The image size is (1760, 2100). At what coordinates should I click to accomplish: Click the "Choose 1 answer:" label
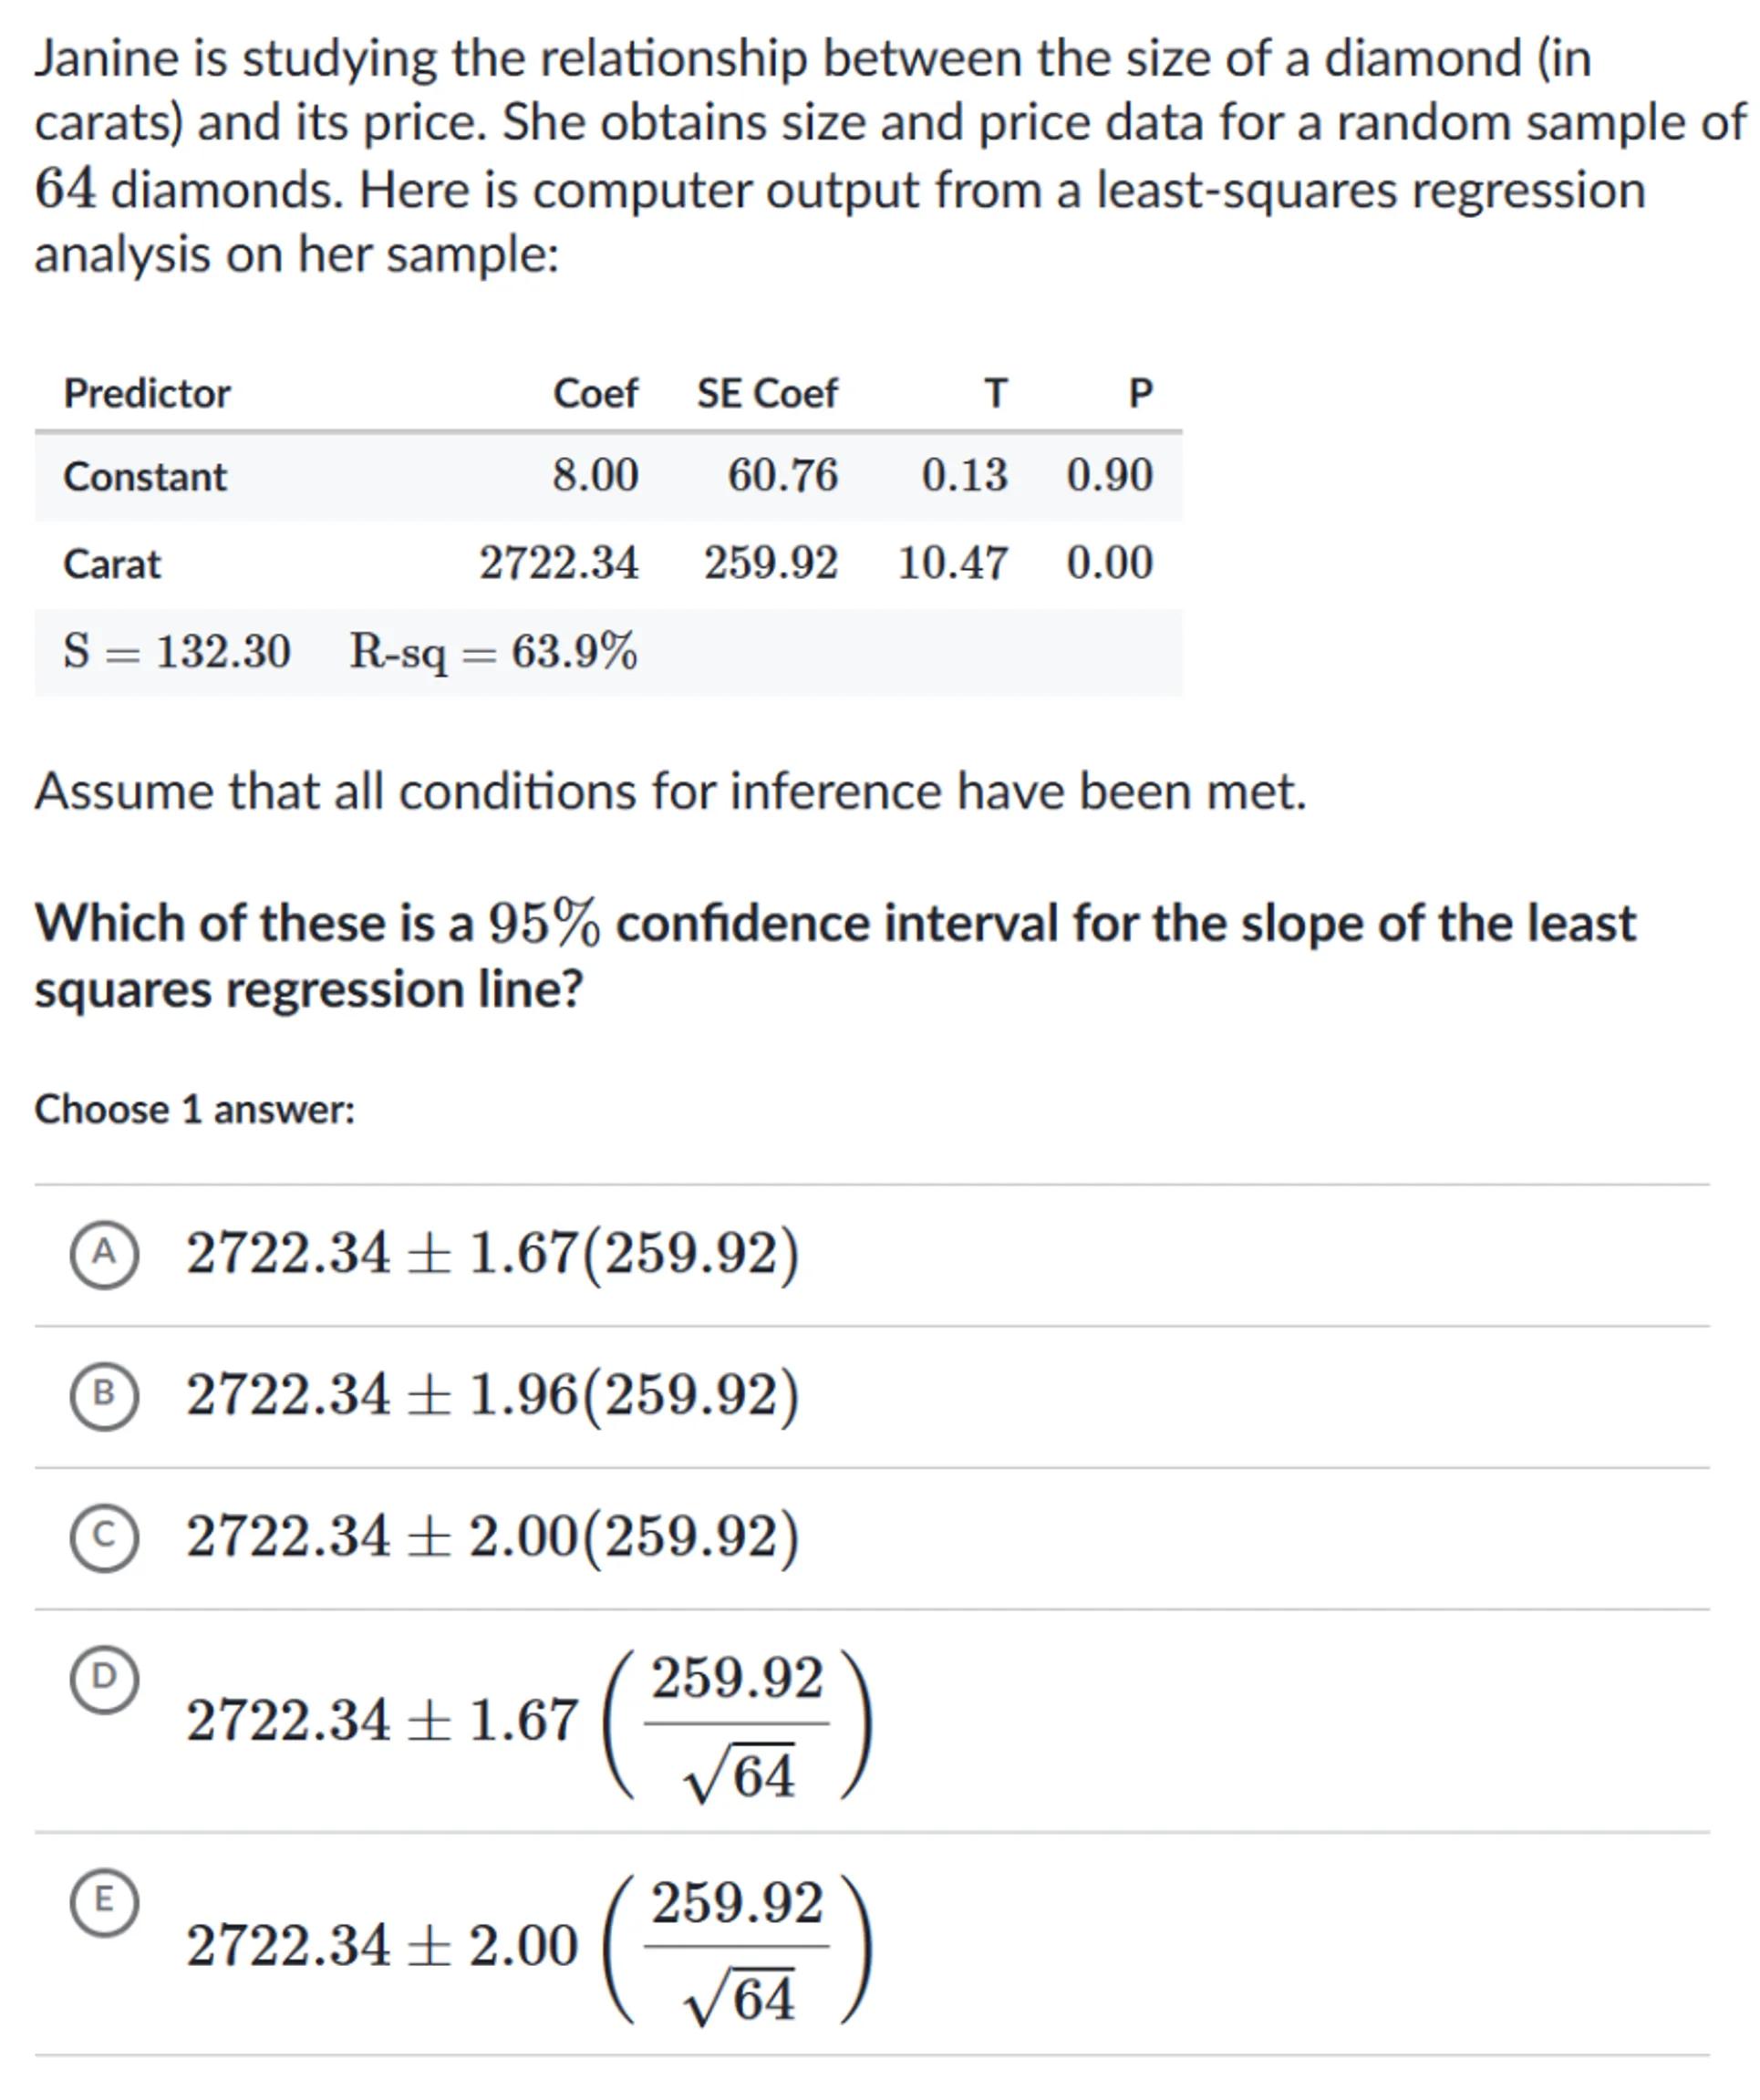(195, 1110)
